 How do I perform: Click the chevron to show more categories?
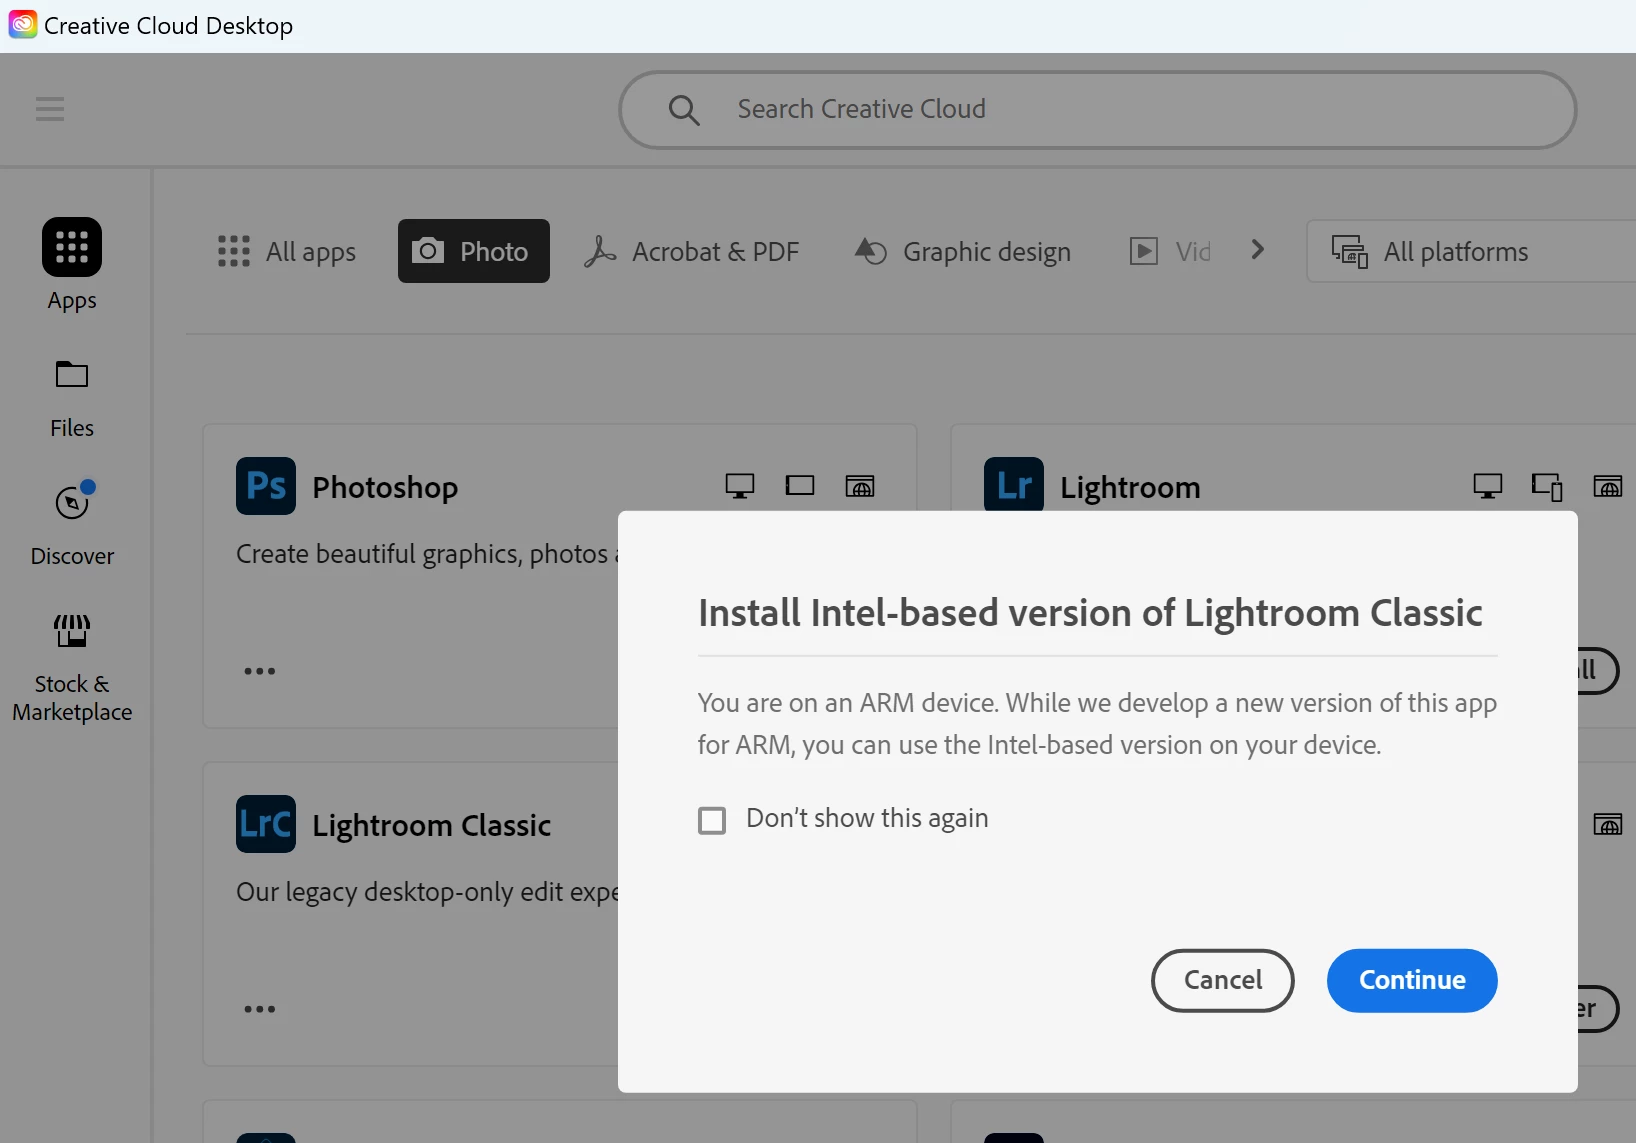click(1258, 250)
